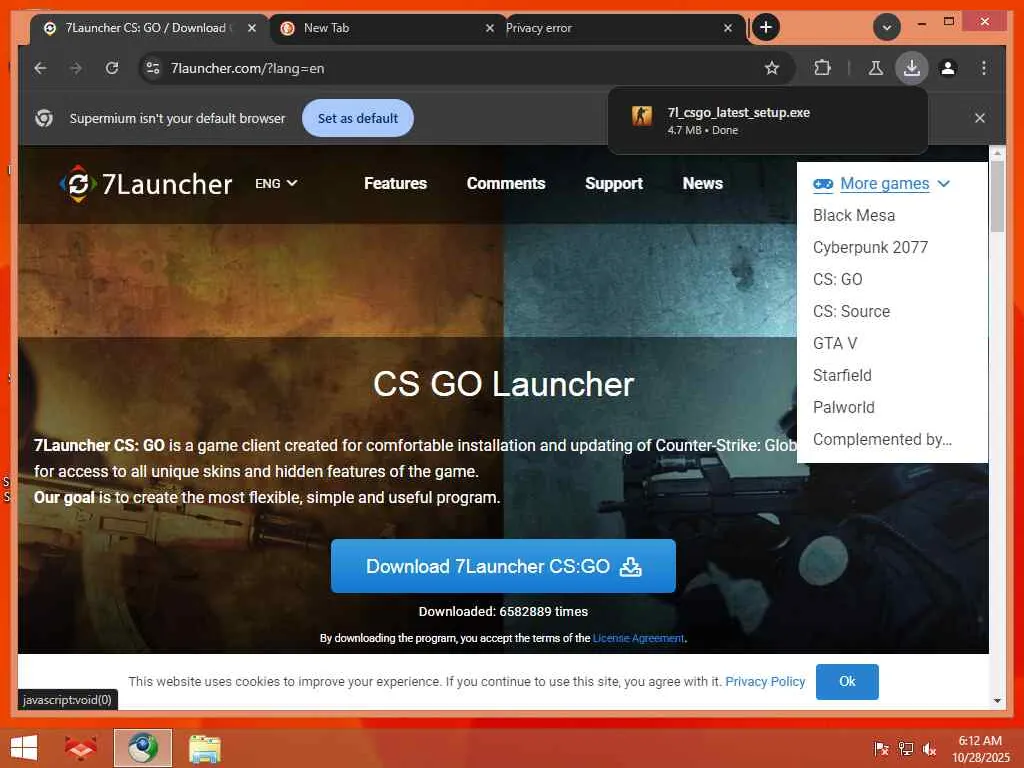Open the tab search dropdown
The image size is (1024, 768).
[887, 27]
